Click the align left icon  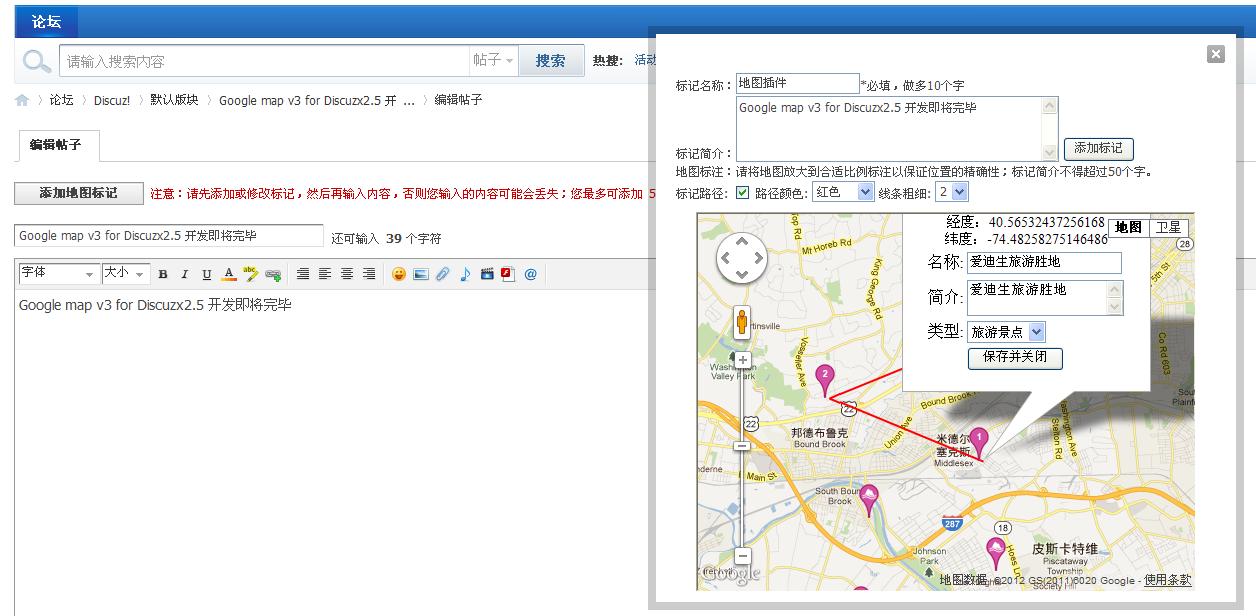click(x=325, y=274)
